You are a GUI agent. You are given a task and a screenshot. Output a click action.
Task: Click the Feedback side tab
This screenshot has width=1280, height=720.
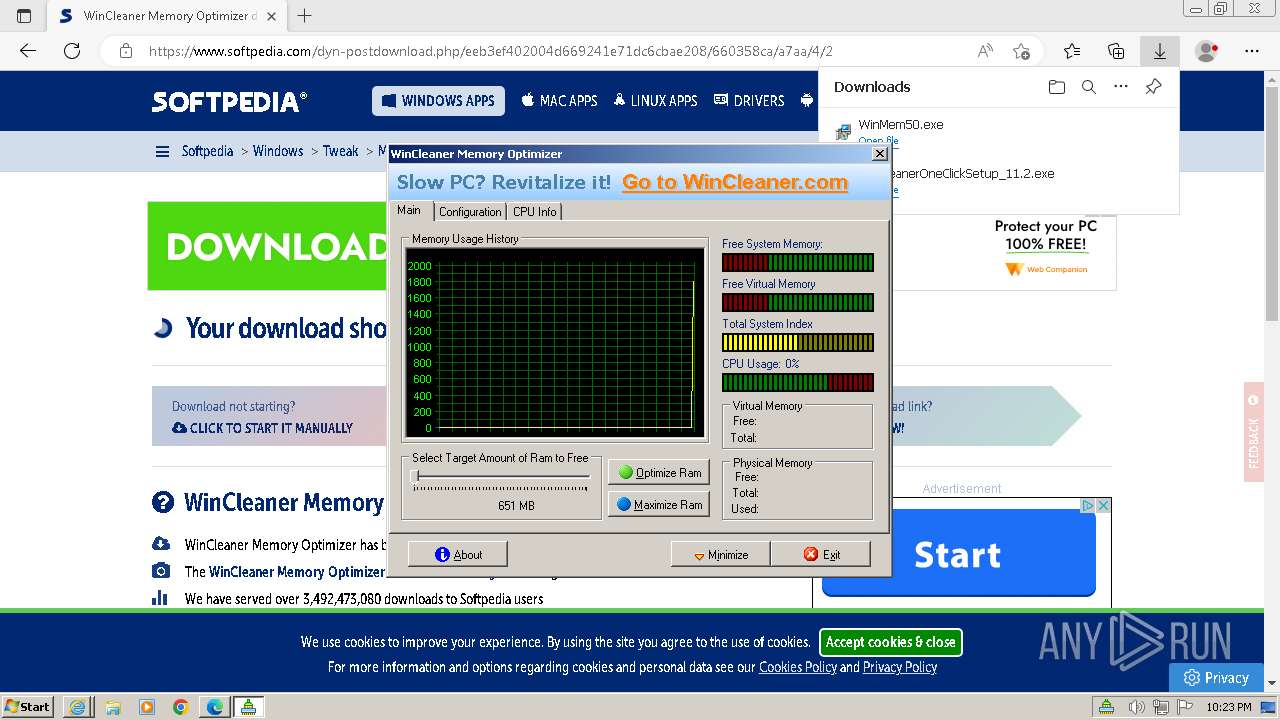pos(1254,432)
